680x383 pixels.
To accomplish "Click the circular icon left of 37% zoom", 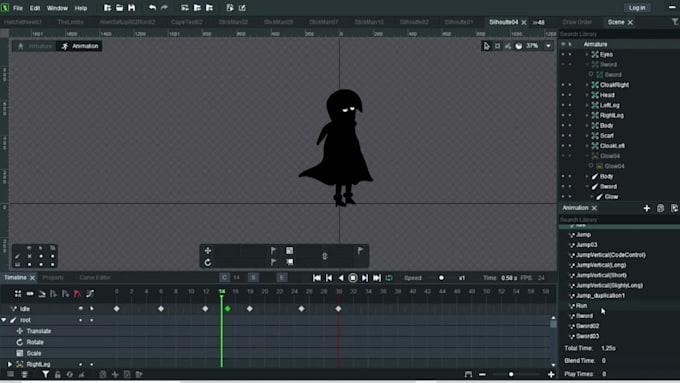I will (x=519, y=46).
